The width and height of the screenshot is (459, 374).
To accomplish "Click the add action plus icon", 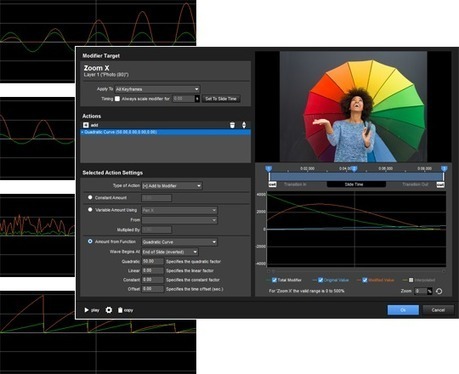I will pyautogui.click(x=86, y=125).
